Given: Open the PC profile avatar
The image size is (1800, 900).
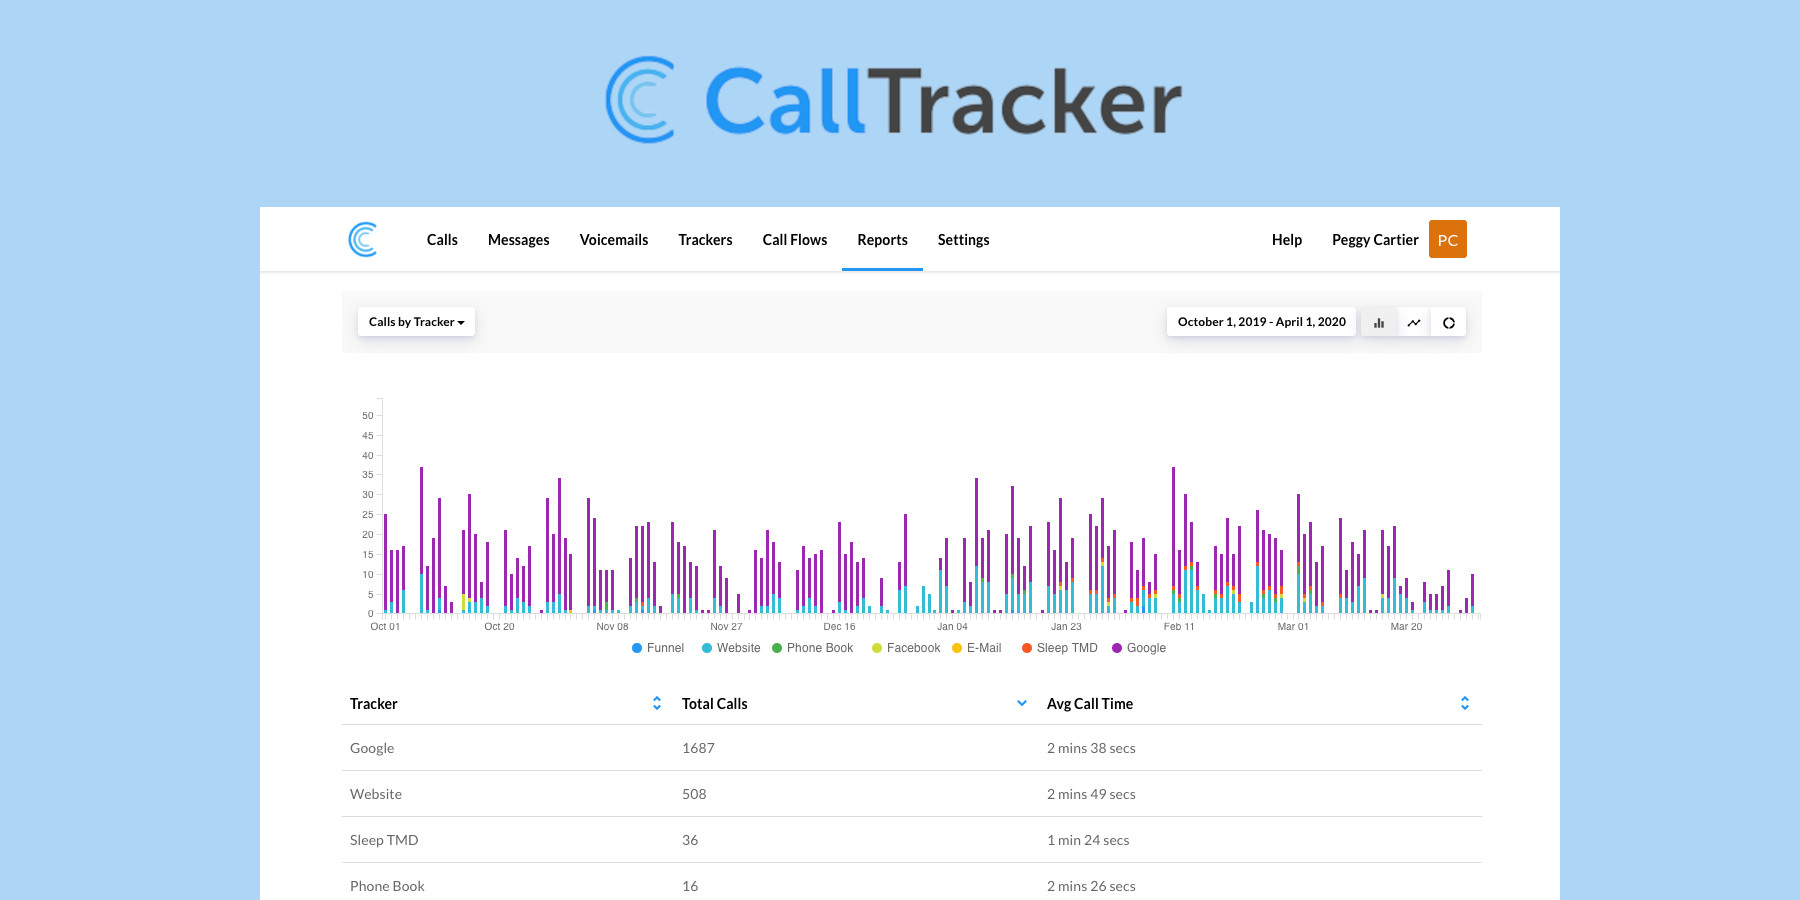Looking at the screenshot, I should (x=1447, y=239).
